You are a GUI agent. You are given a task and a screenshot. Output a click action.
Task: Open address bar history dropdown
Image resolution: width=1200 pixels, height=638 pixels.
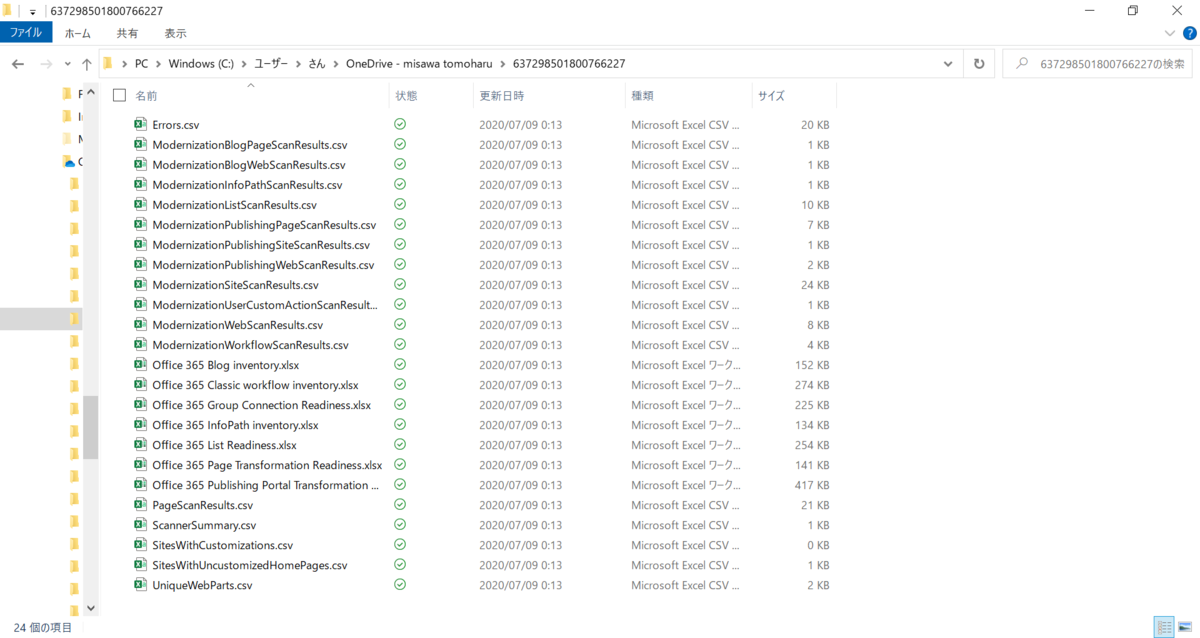pyautogui.click(x=948, y=64)
